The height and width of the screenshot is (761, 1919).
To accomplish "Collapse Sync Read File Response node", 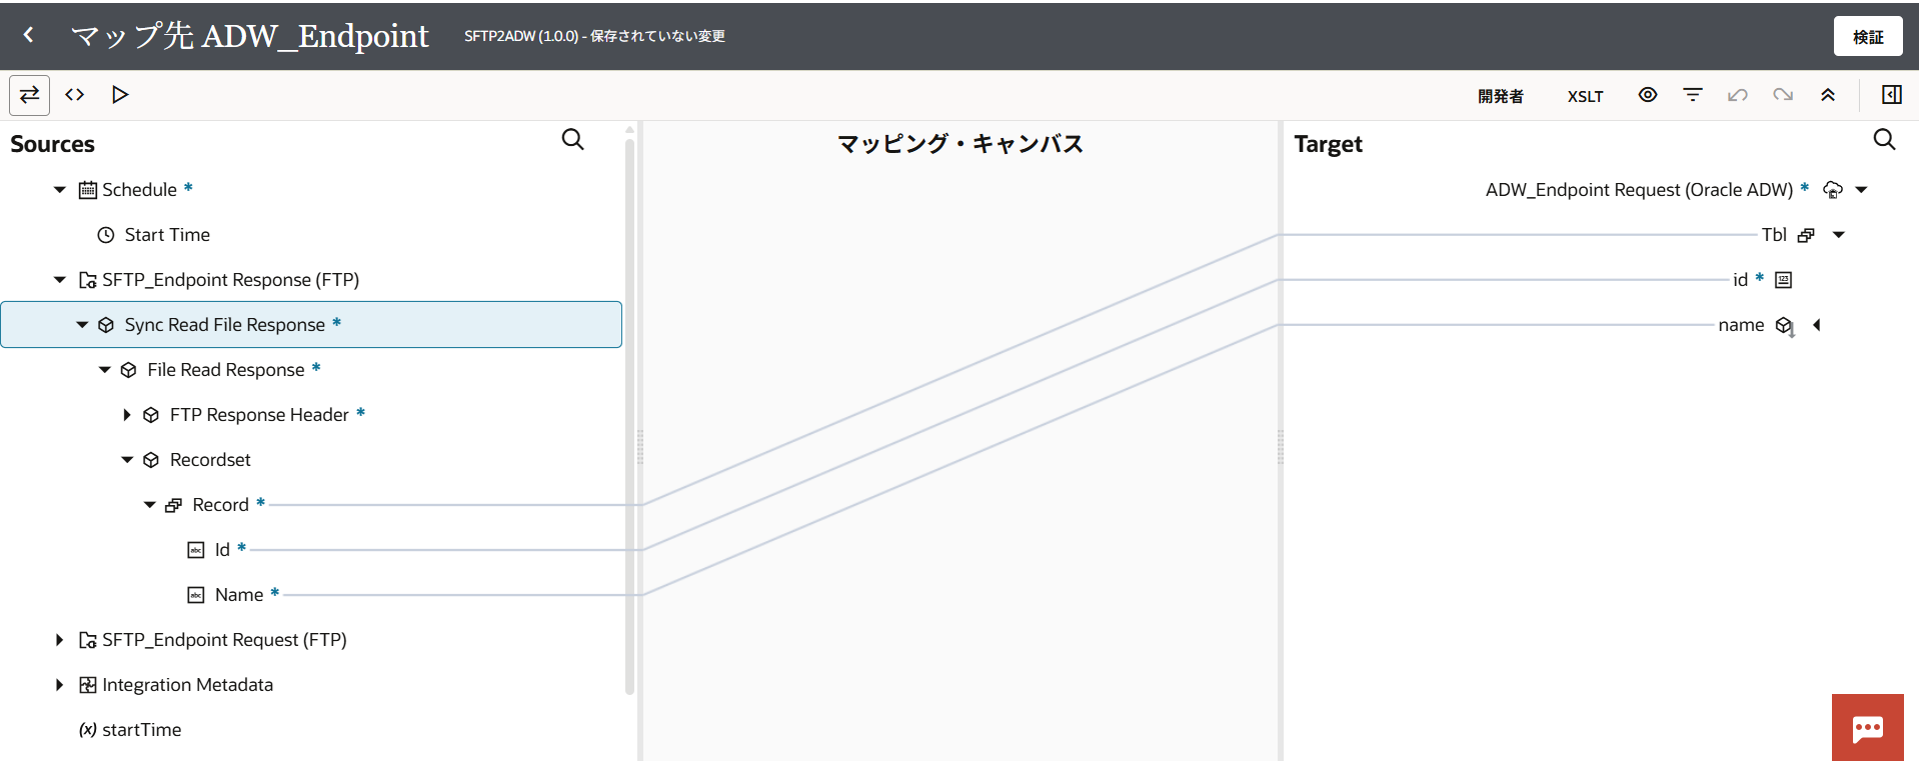I will click(x=82, y=325).
